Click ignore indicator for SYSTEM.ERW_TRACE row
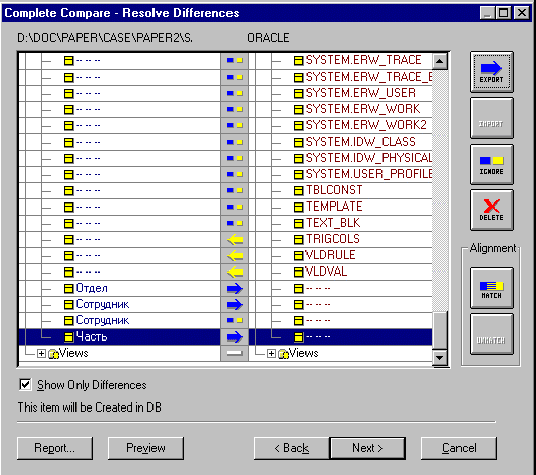536x475 pixels. pyautogui.click(x=234, y=60)
